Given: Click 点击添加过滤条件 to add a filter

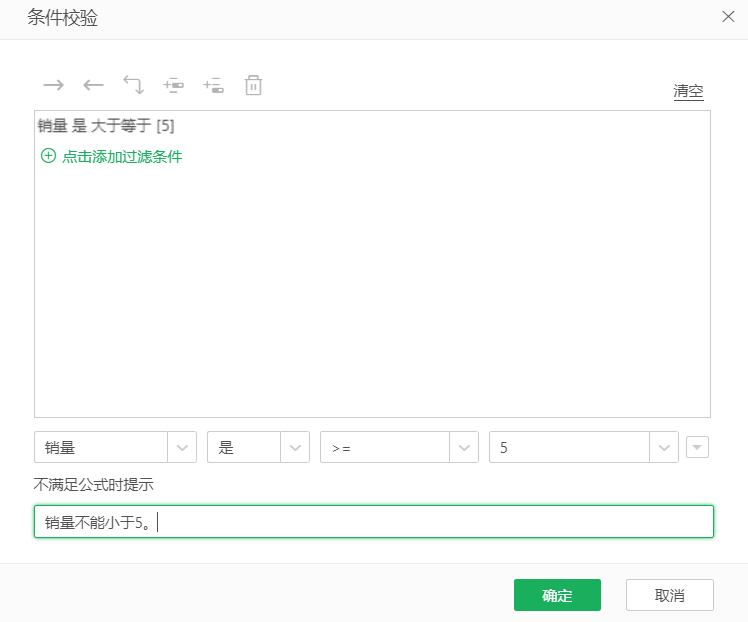Looking at the screenshot, I should tap(122, 156).
